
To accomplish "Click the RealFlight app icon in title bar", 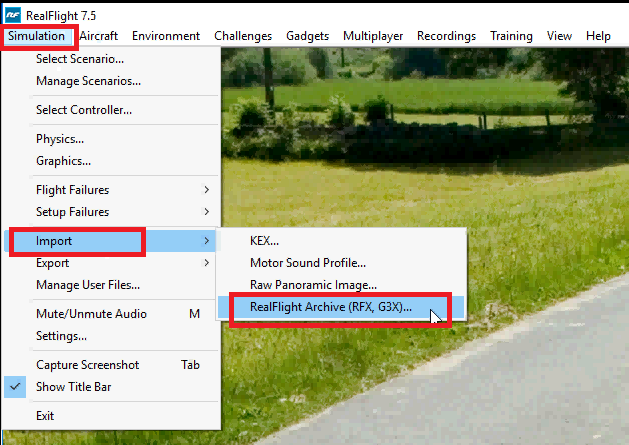I will coord(12,14).
